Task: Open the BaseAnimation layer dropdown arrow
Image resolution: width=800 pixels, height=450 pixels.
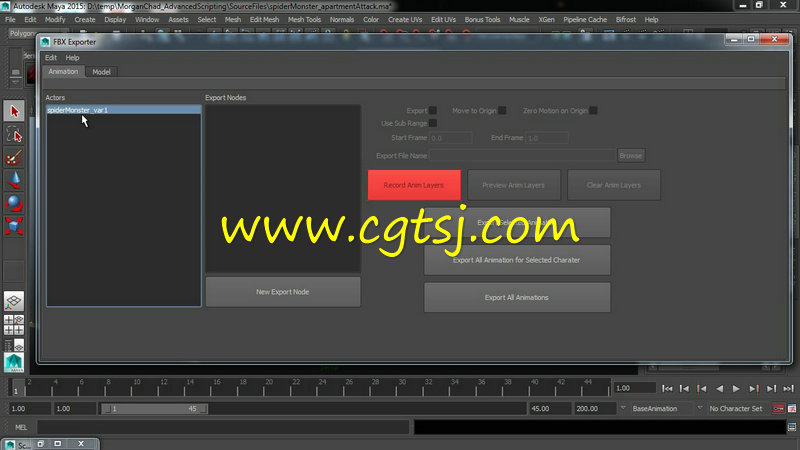Action: click(623, 408)
